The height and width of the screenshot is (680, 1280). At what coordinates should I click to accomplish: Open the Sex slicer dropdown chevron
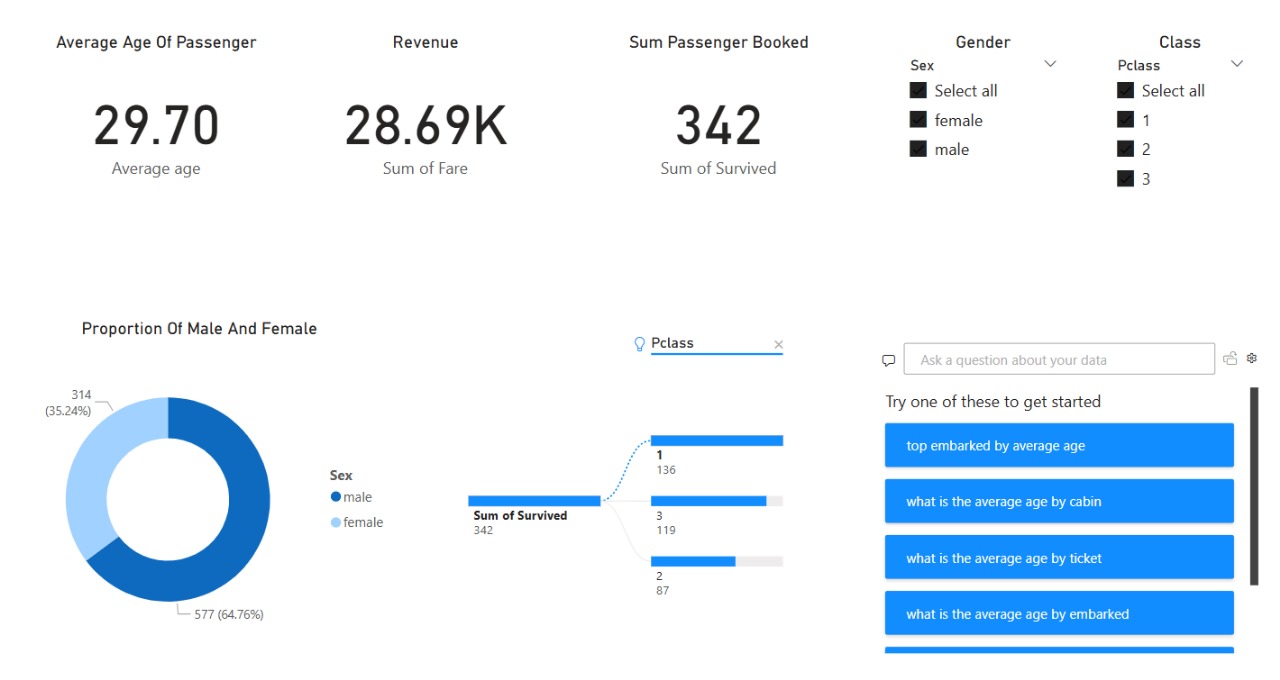(x=1050, y=63)
